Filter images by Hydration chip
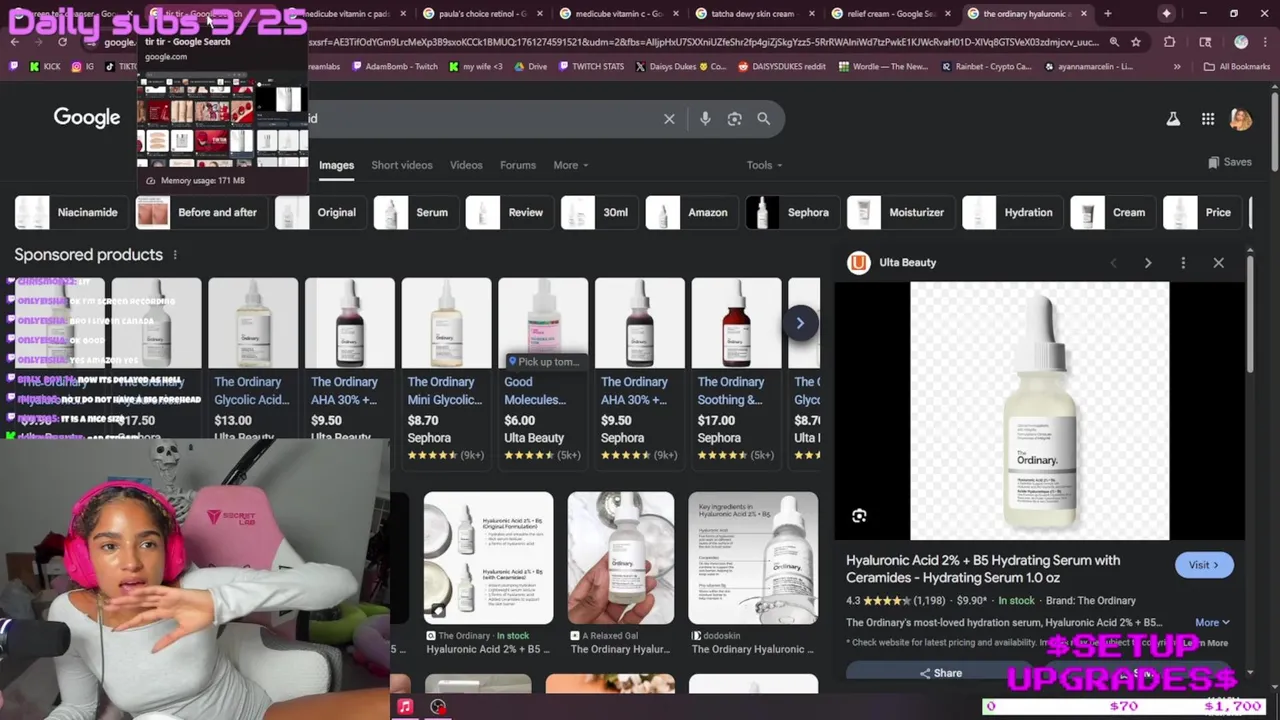Viewport: 1280px width, 720px height. click(x=1012, y=212)
